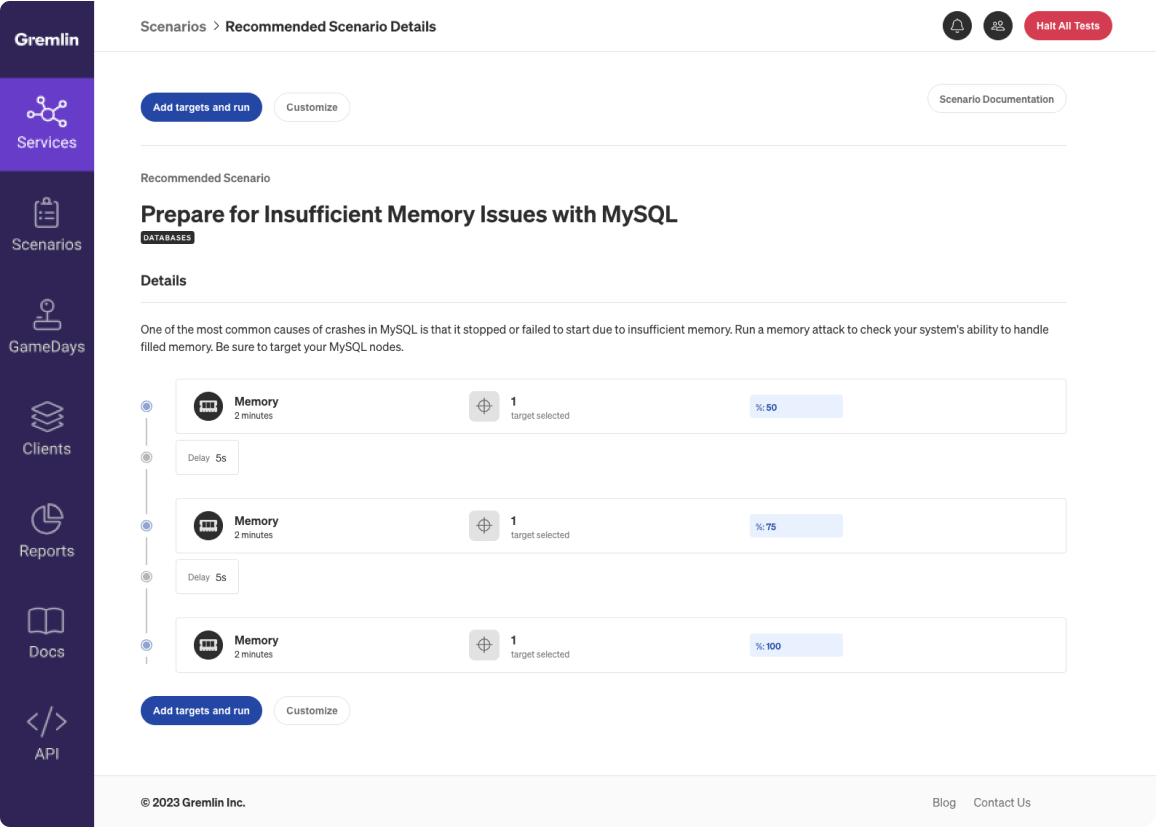Click the second Memory attack chip icon
Image resolution: width=1156 pixels, height=827 pixels.
coord(208,526)
